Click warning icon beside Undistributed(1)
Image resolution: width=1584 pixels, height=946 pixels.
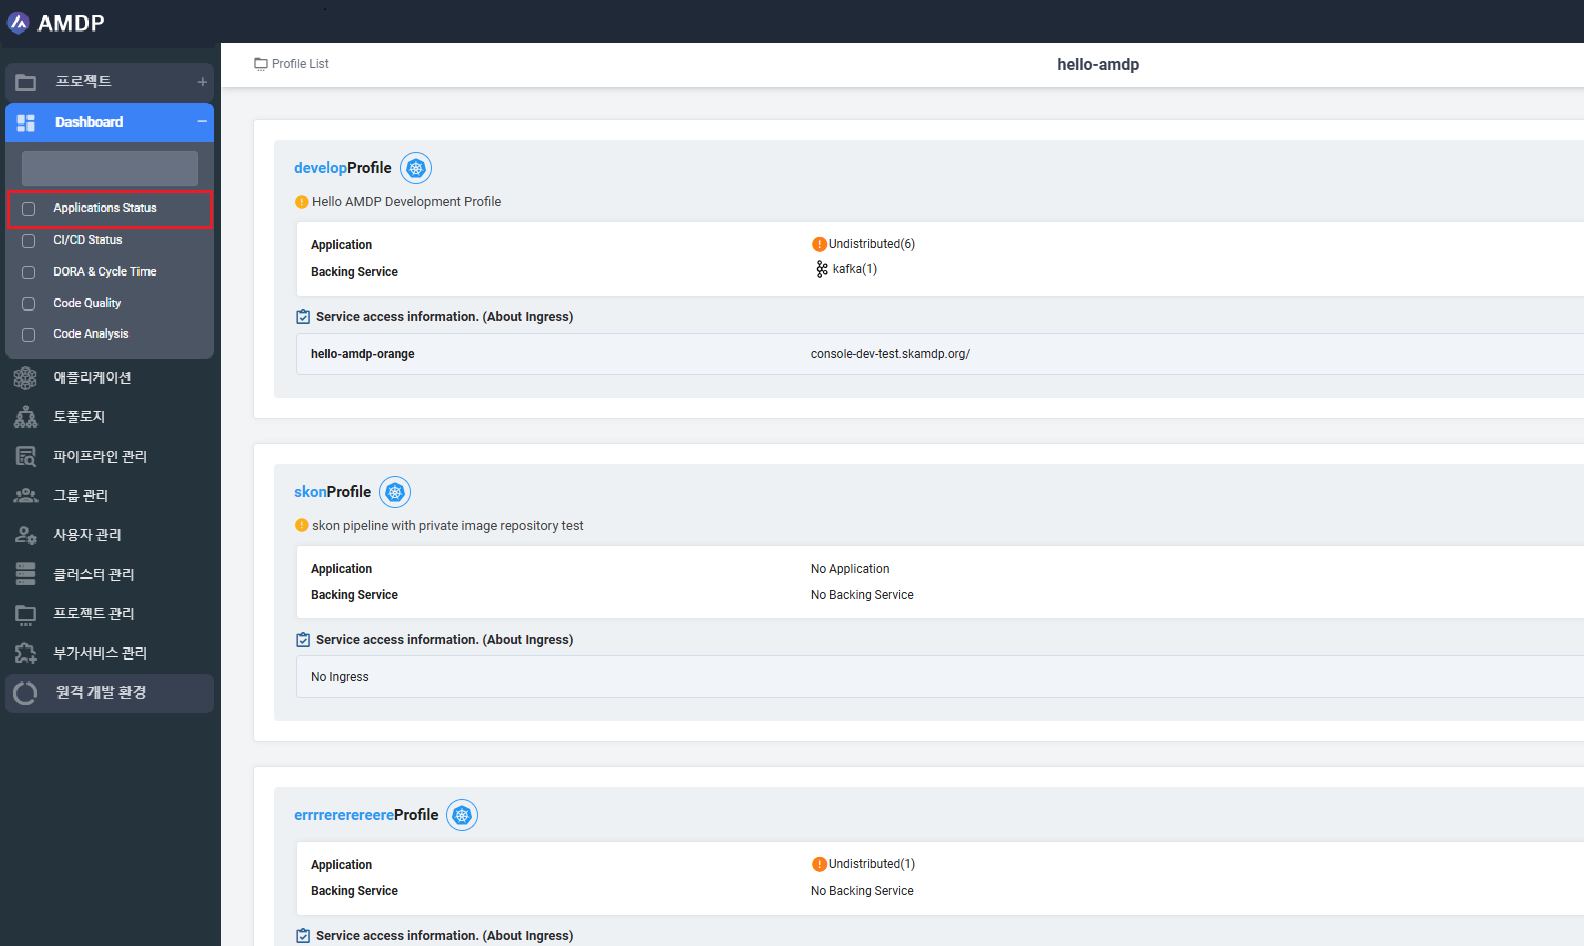[819, 864]
